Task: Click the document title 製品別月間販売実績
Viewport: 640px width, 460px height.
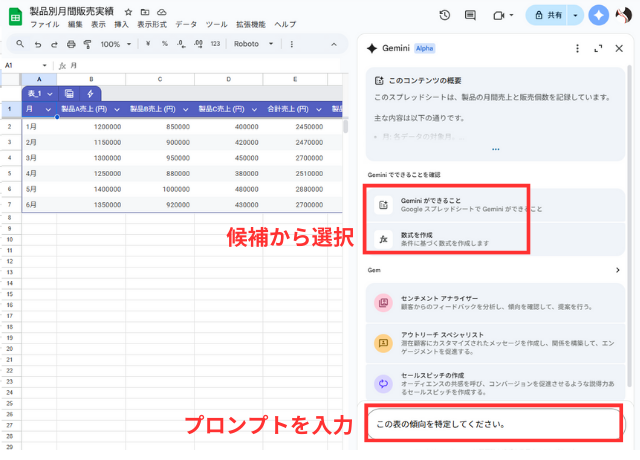Action: click(71, 11)
